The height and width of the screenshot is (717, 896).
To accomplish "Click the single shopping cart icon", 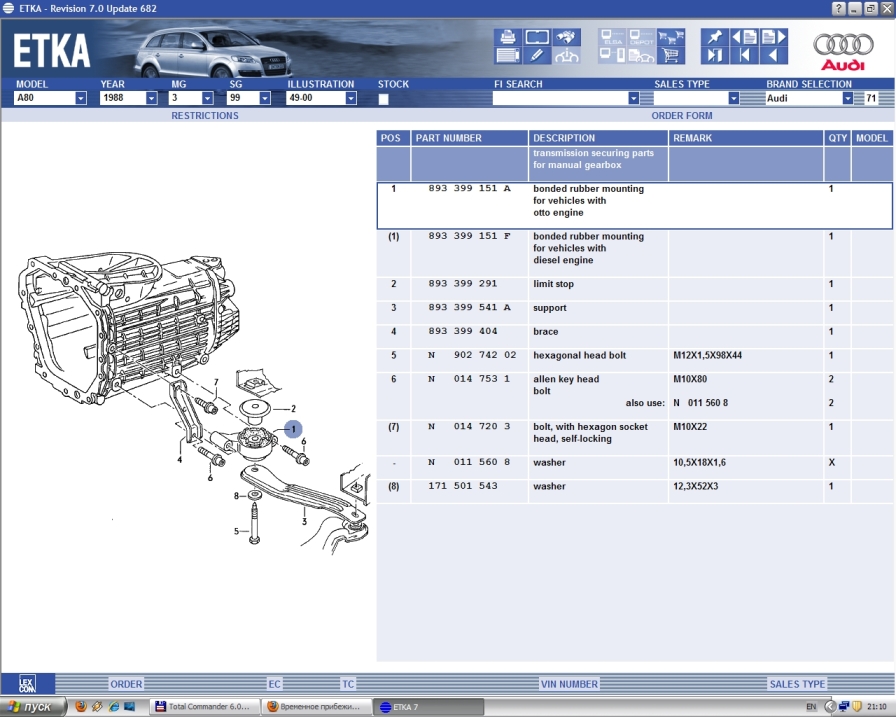I will (x=671, y=55).
